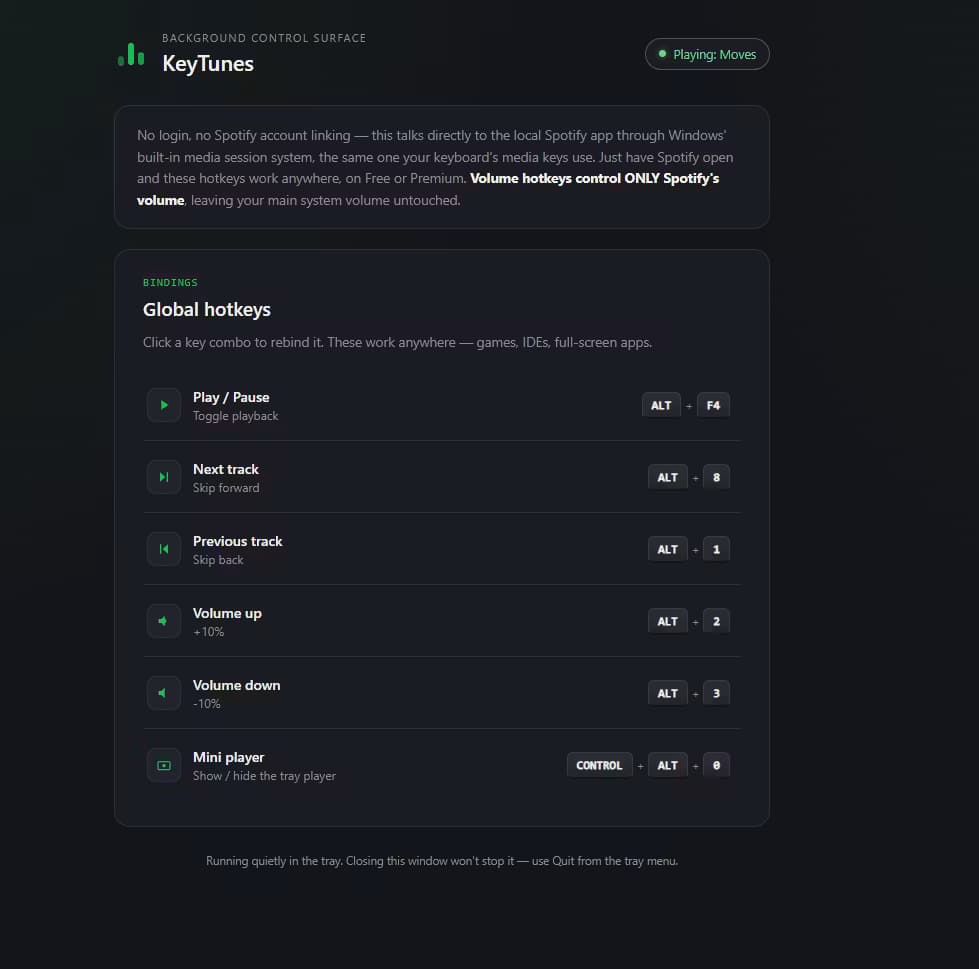Screen dimensions: 979x969
Task: Click the Play / Pause row icon
Action: click(164, 405)
